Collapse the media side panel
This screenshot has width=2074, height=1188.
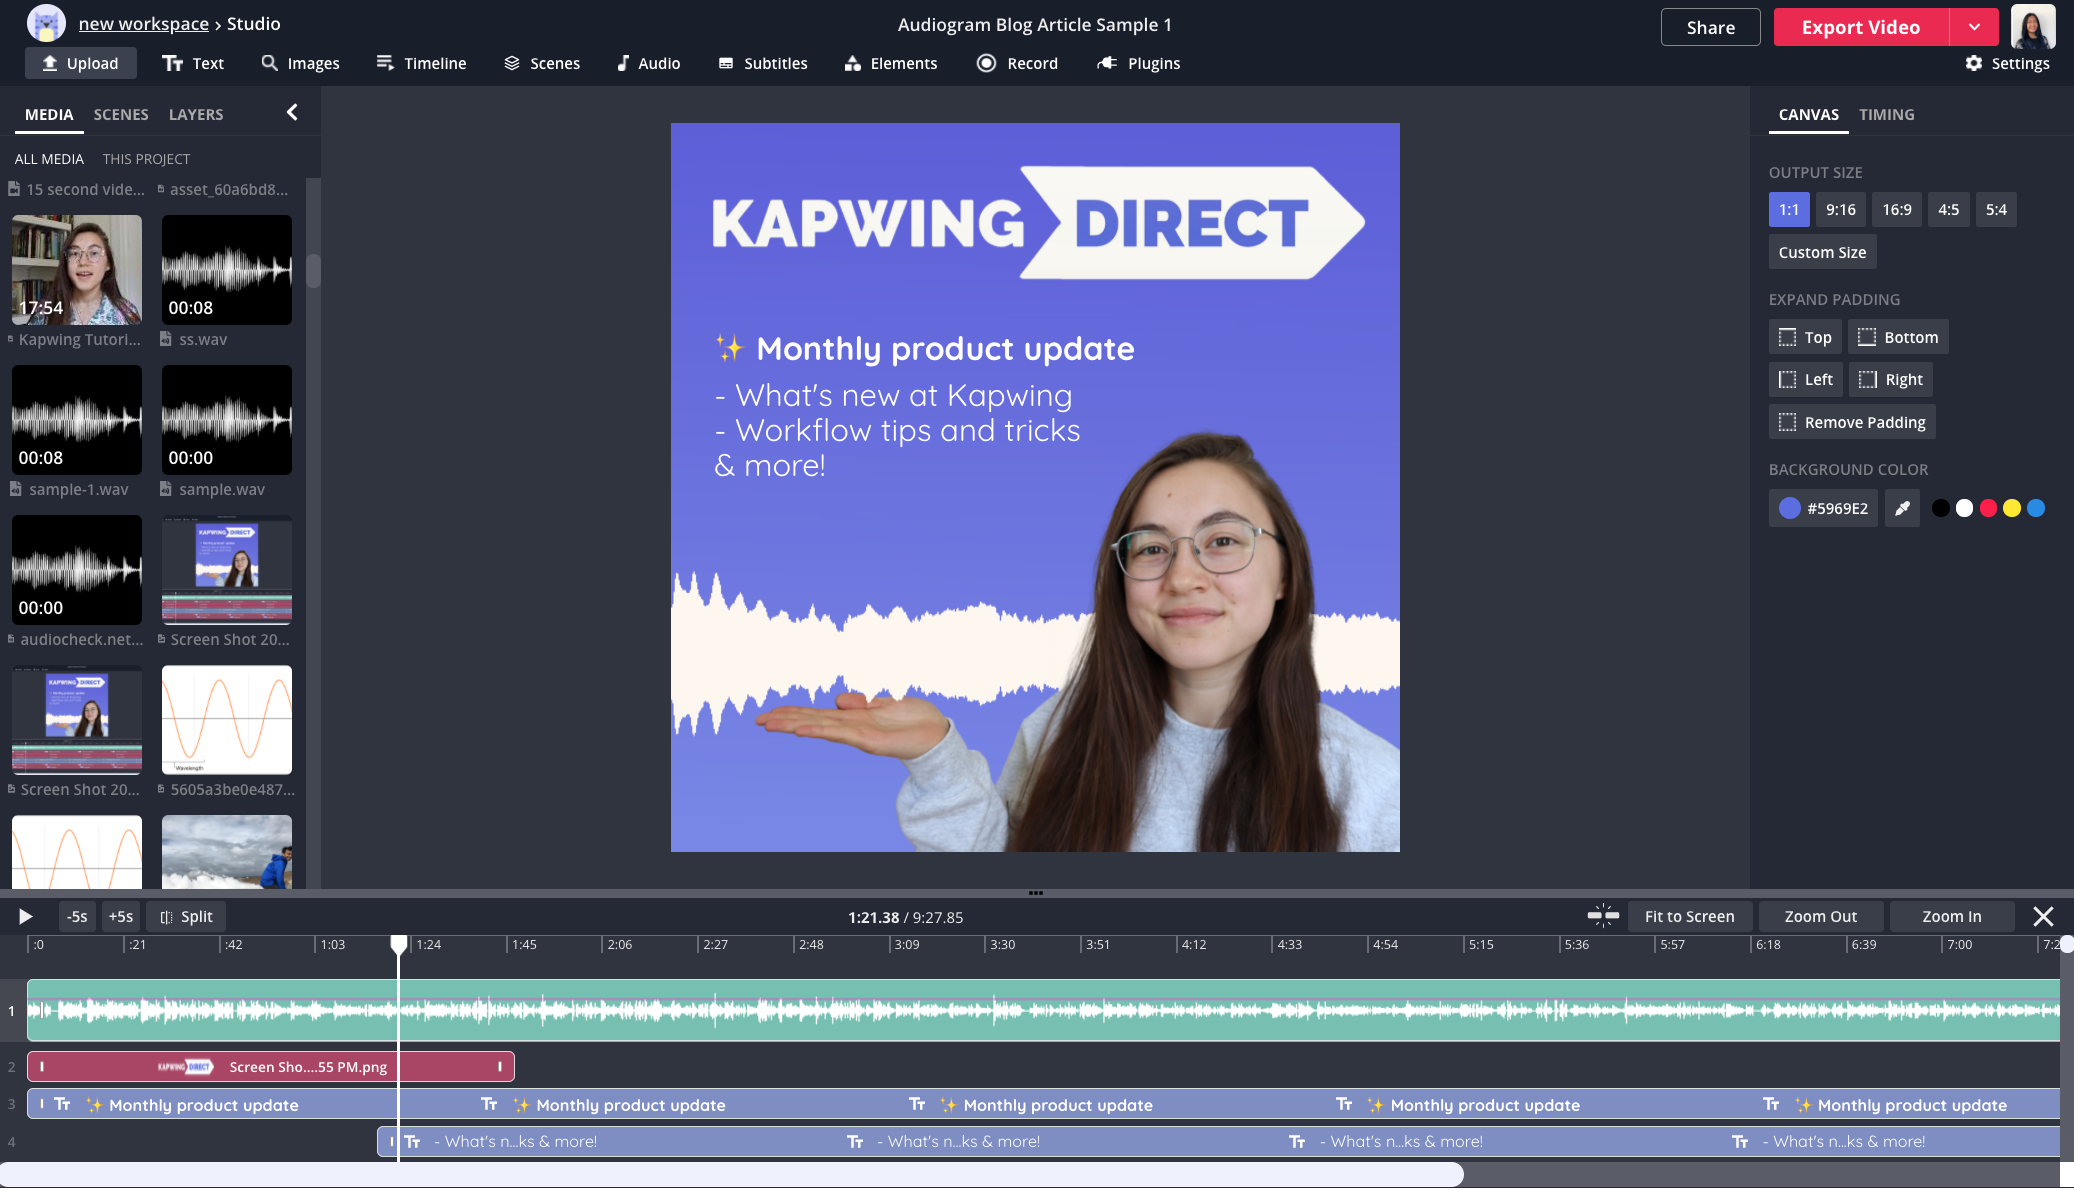click(292, 112)
